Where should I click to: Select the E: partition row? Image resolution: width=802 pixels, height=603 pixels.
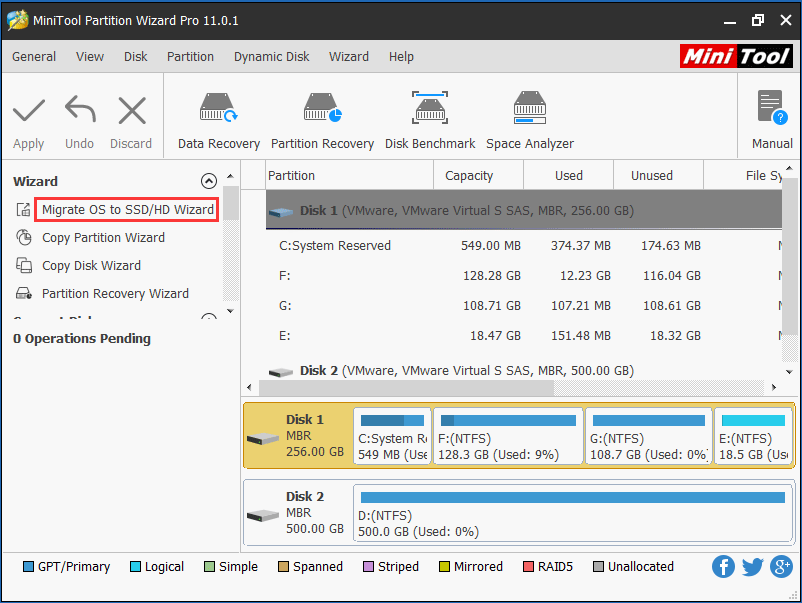pos(524,336)
